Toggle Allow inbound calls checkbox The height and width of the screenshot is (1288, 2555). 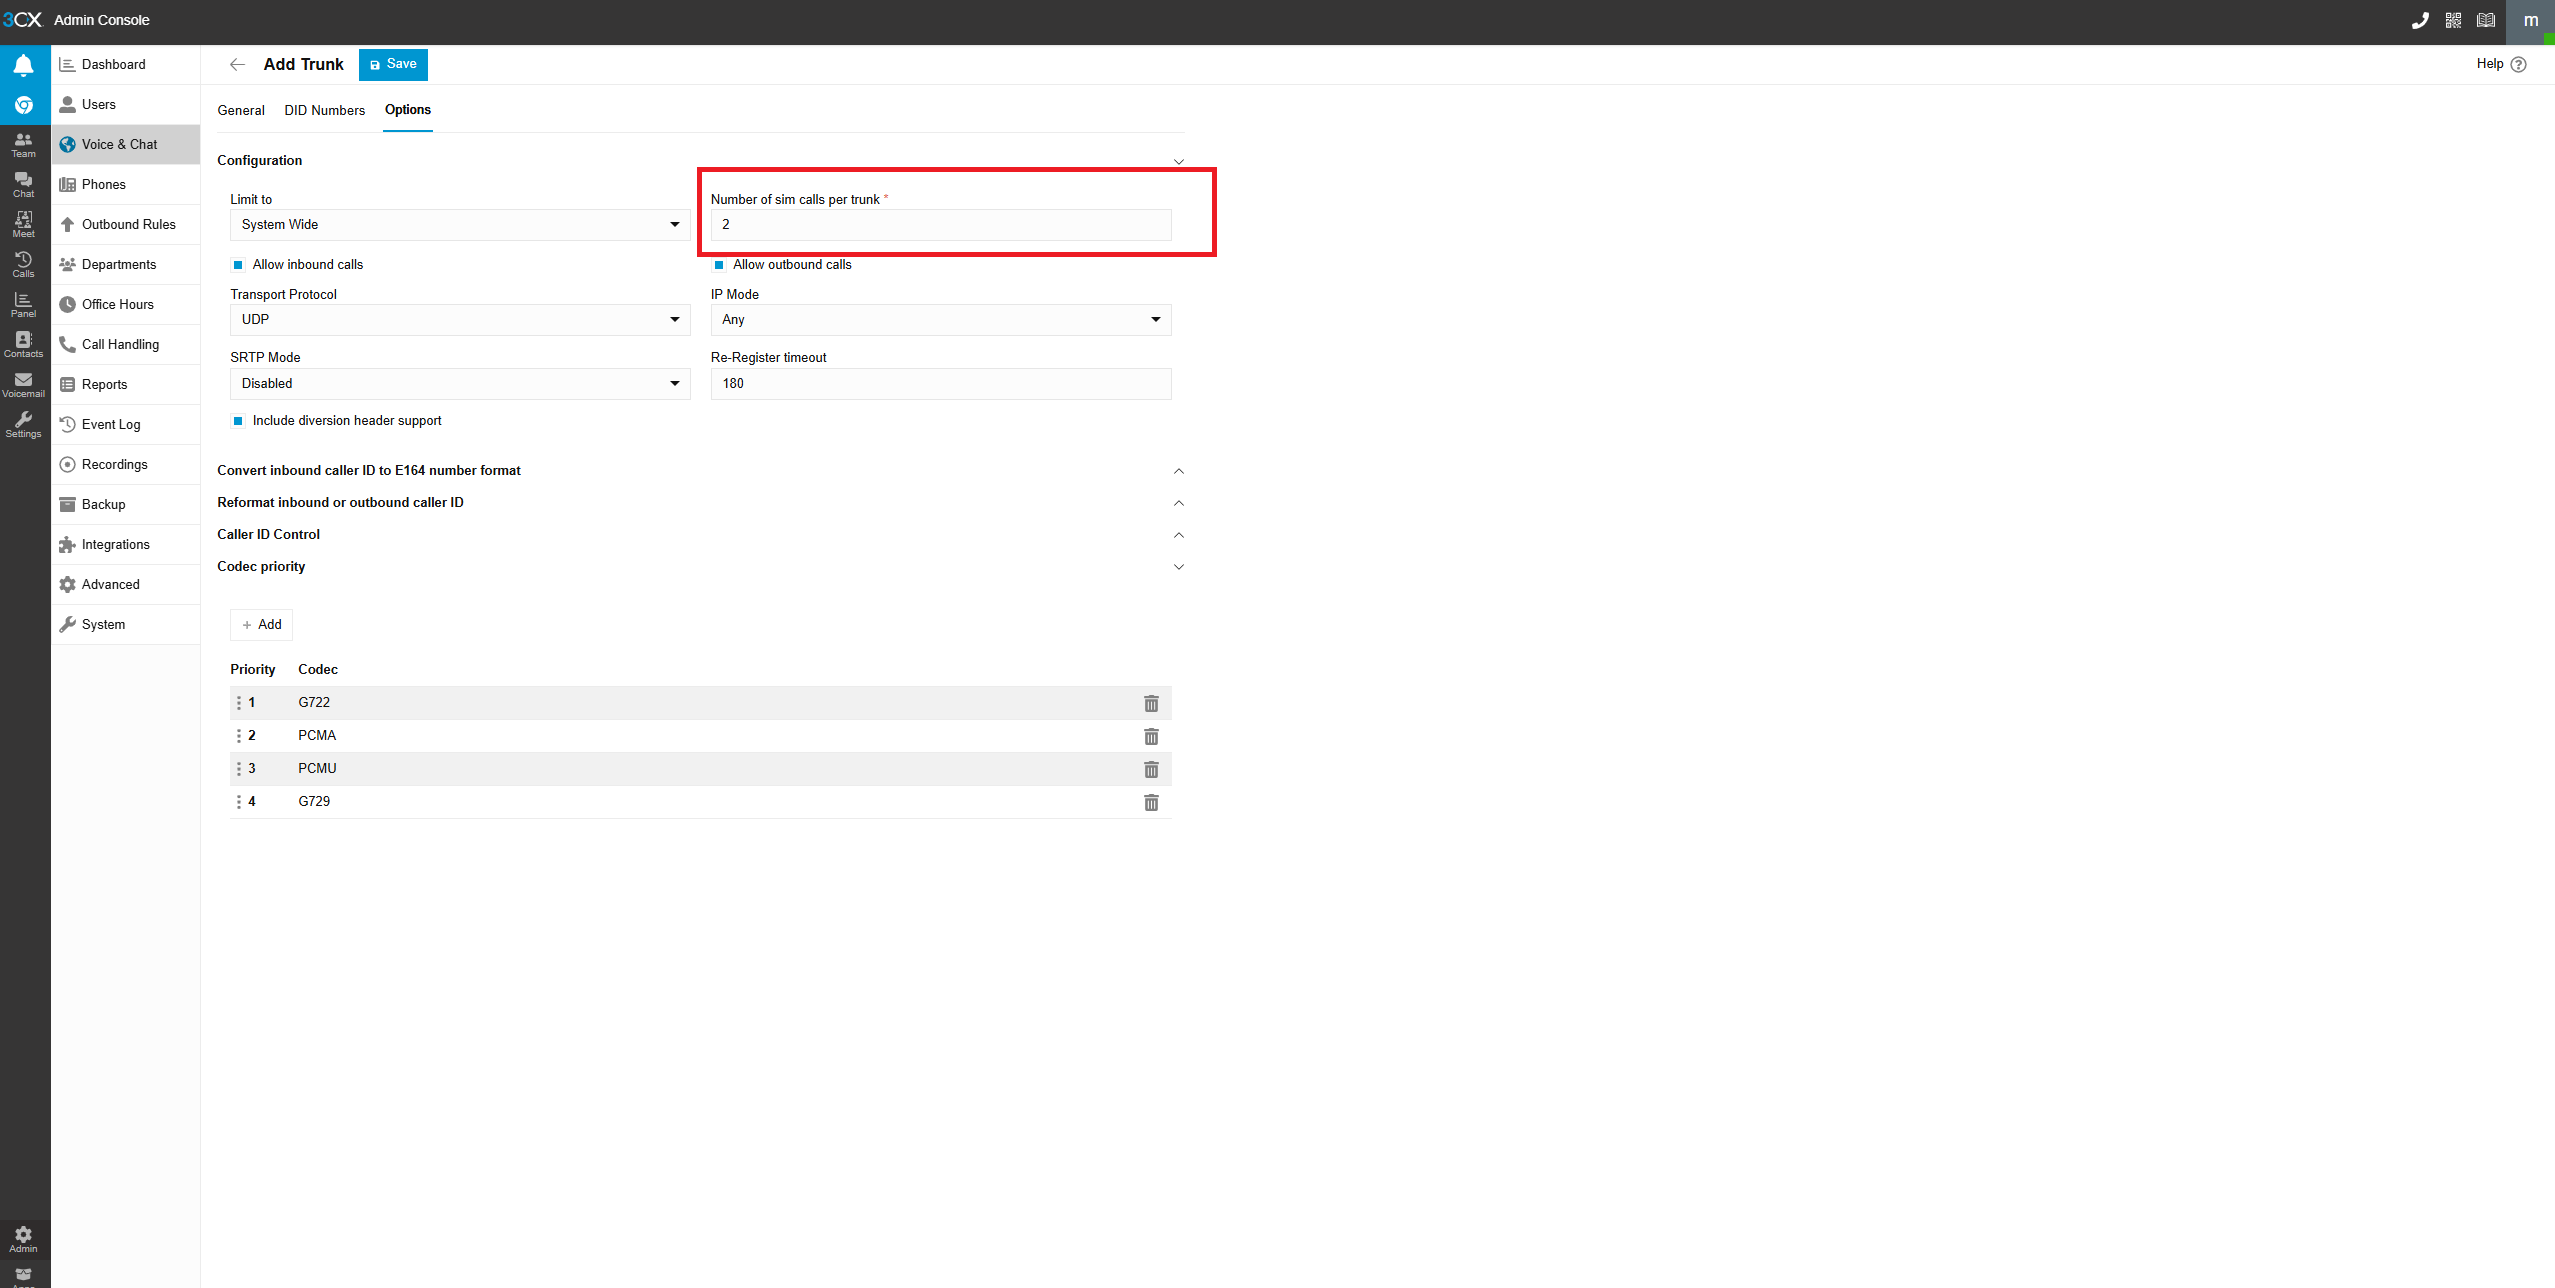point(238,265)
